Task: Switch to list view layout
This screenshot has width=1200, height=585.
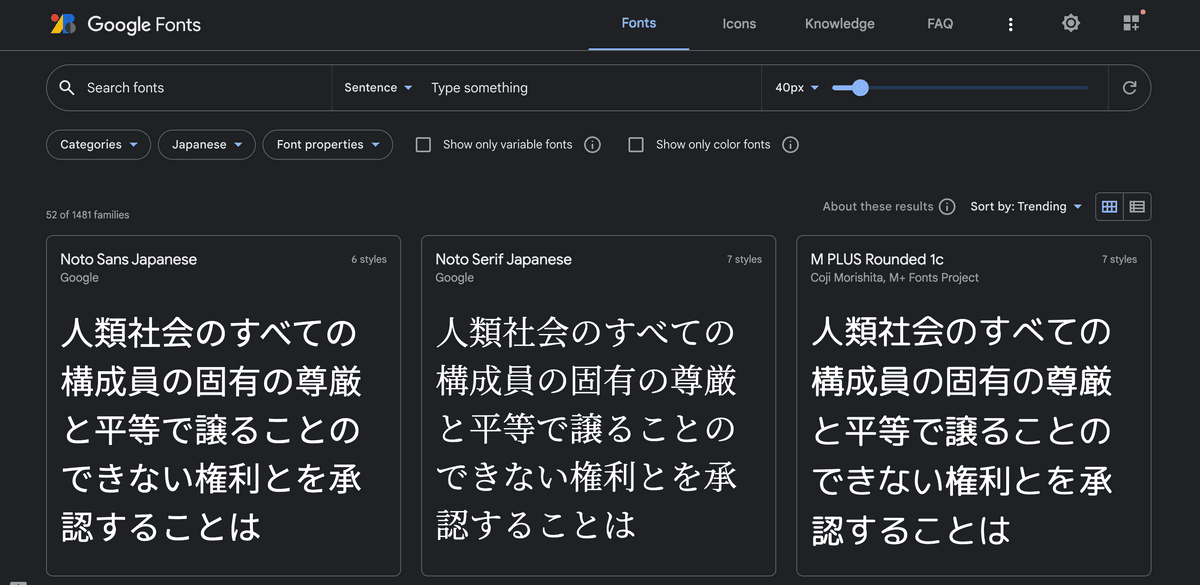Action: tap(1137, 207)
